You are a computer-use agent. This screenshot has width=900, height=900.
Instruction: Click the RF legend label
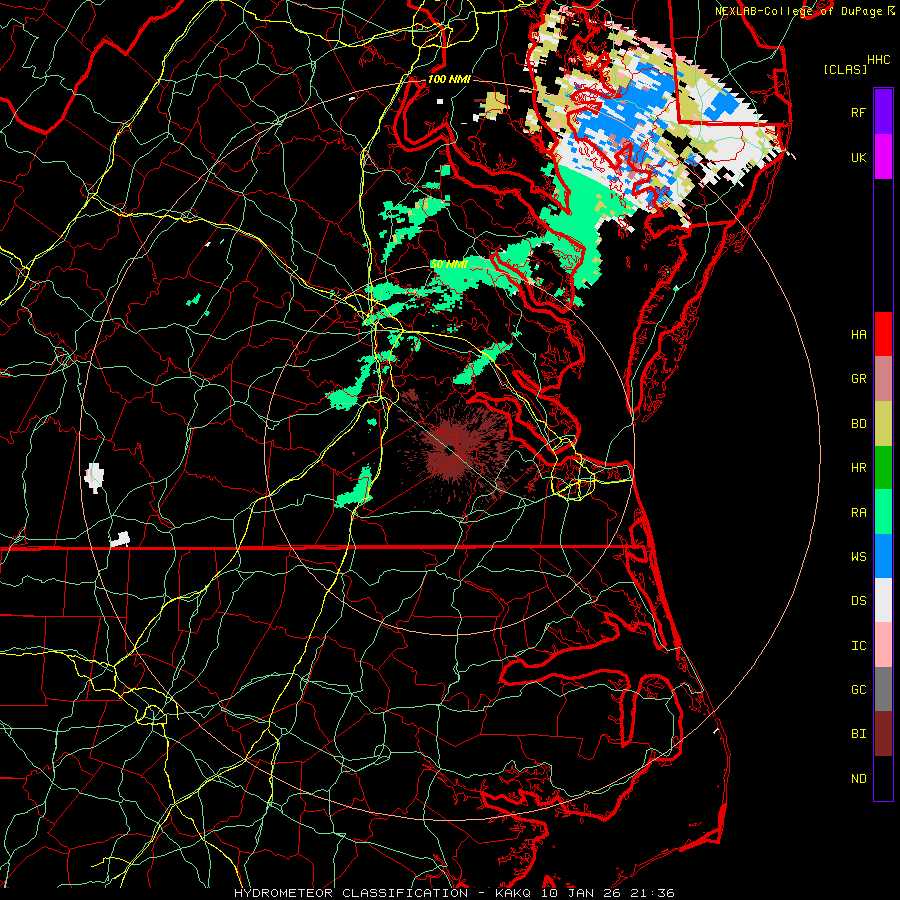(x=858, y=112)
